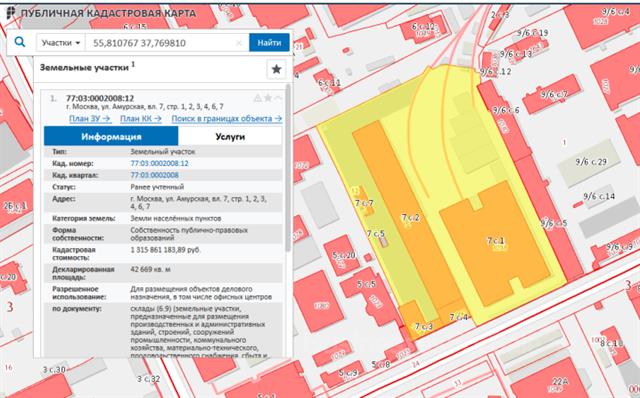640x398 pixels.
Task: Click building 3 с.30 label on the map
Action: pos(54,370)
